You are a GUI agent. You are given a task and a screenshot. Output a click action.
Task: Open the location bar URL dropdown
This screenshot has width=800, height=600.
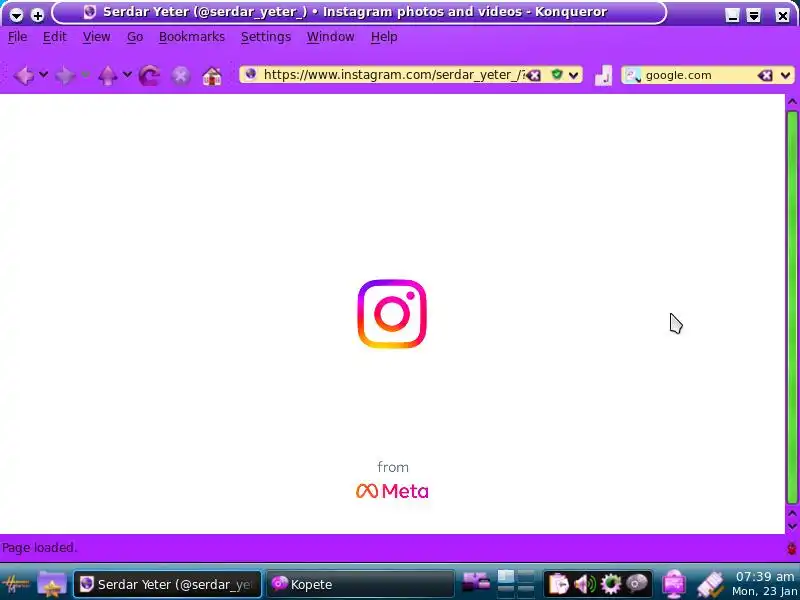tap(573, 76)
